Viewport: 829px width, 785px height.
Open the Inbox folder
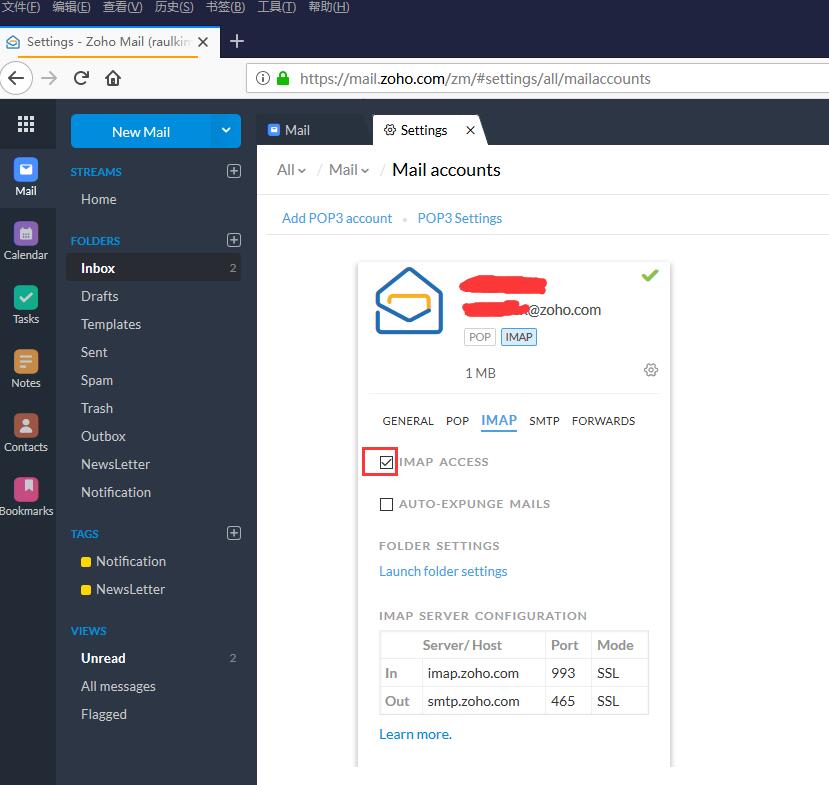(153, 268)
